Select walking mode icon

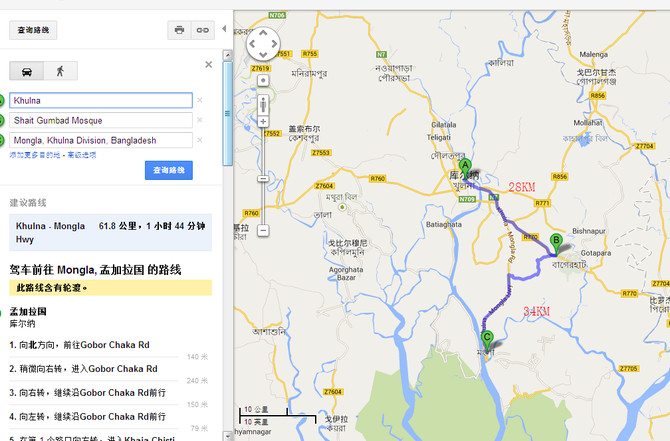[60, 71]
